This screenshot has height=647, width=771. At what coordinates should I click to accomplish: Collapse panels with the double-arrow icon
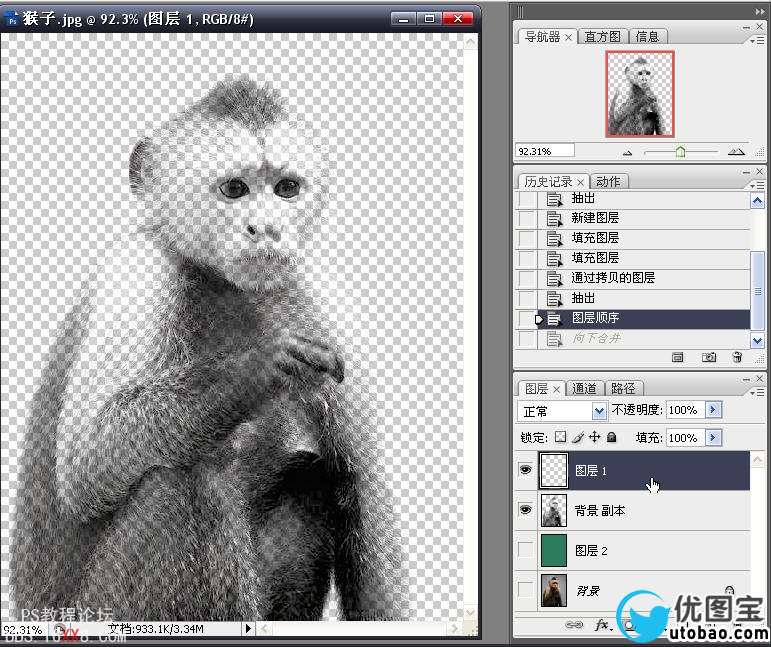point(760,12)
